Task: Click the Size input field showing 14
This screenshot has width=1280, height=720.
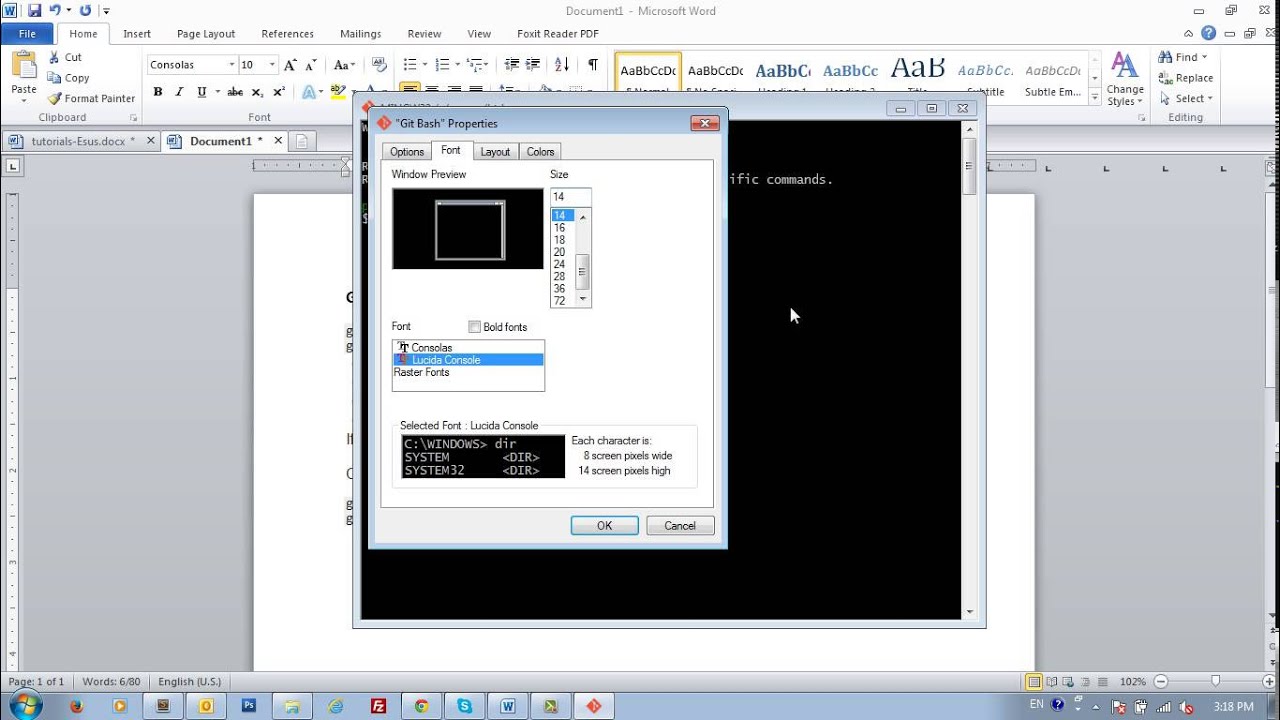Action: point(570,197)
